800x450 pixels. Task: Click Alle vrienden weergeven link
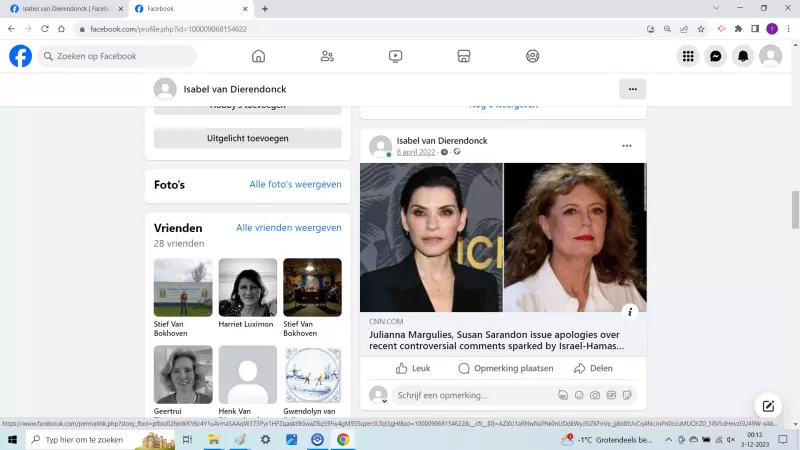289,228
